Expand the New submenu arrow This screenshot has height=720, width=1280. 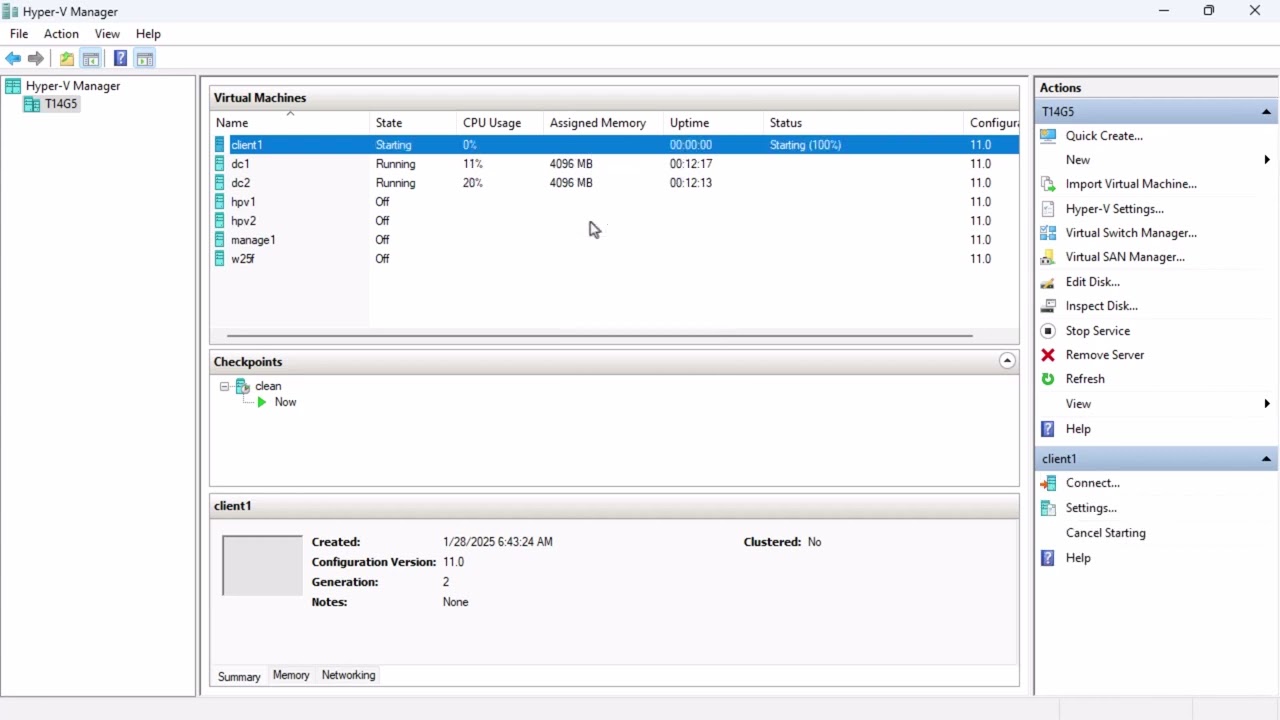pyautogui.click(x=1267, y=160)
